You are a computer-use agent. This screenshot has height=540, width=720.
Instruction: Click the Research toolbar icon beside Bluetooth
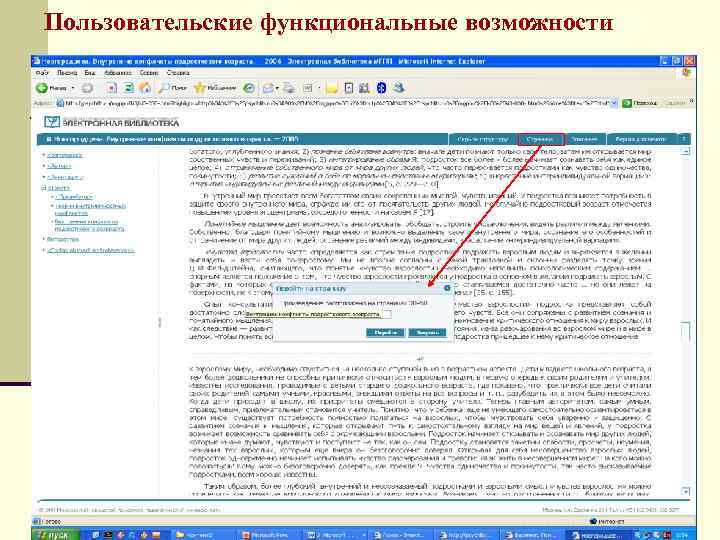pyautogui.click(x=365, y=88)
